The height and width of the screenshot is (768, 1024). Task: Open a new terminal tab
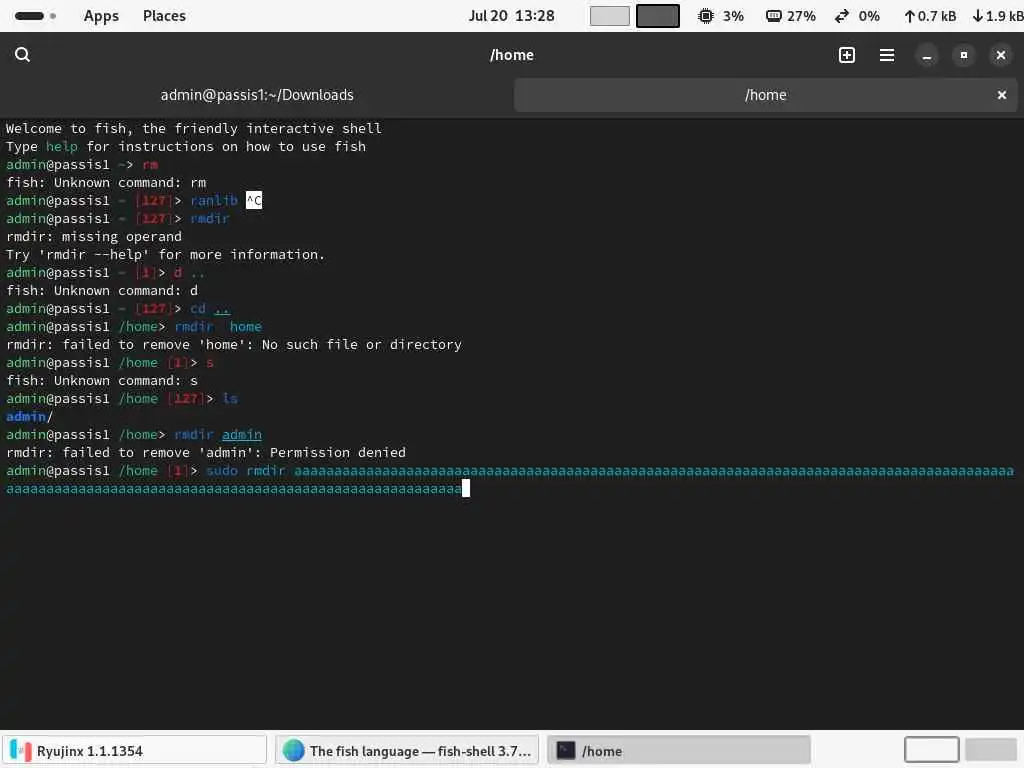coord(846,55)
